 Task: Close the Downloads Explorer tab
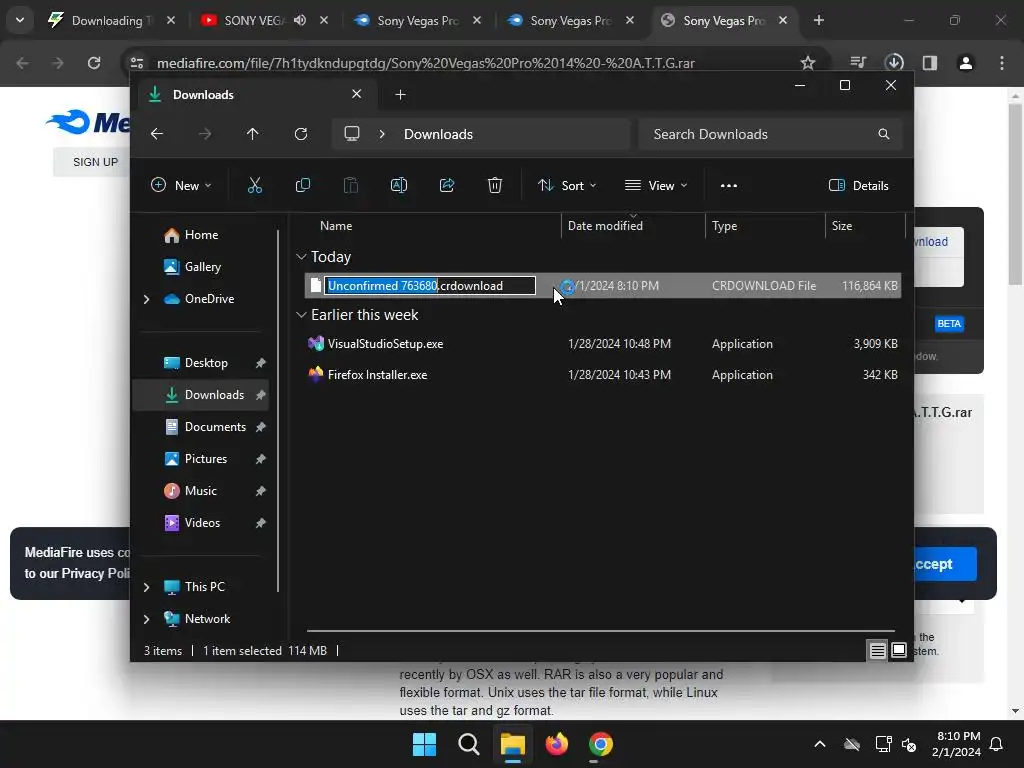357,94
